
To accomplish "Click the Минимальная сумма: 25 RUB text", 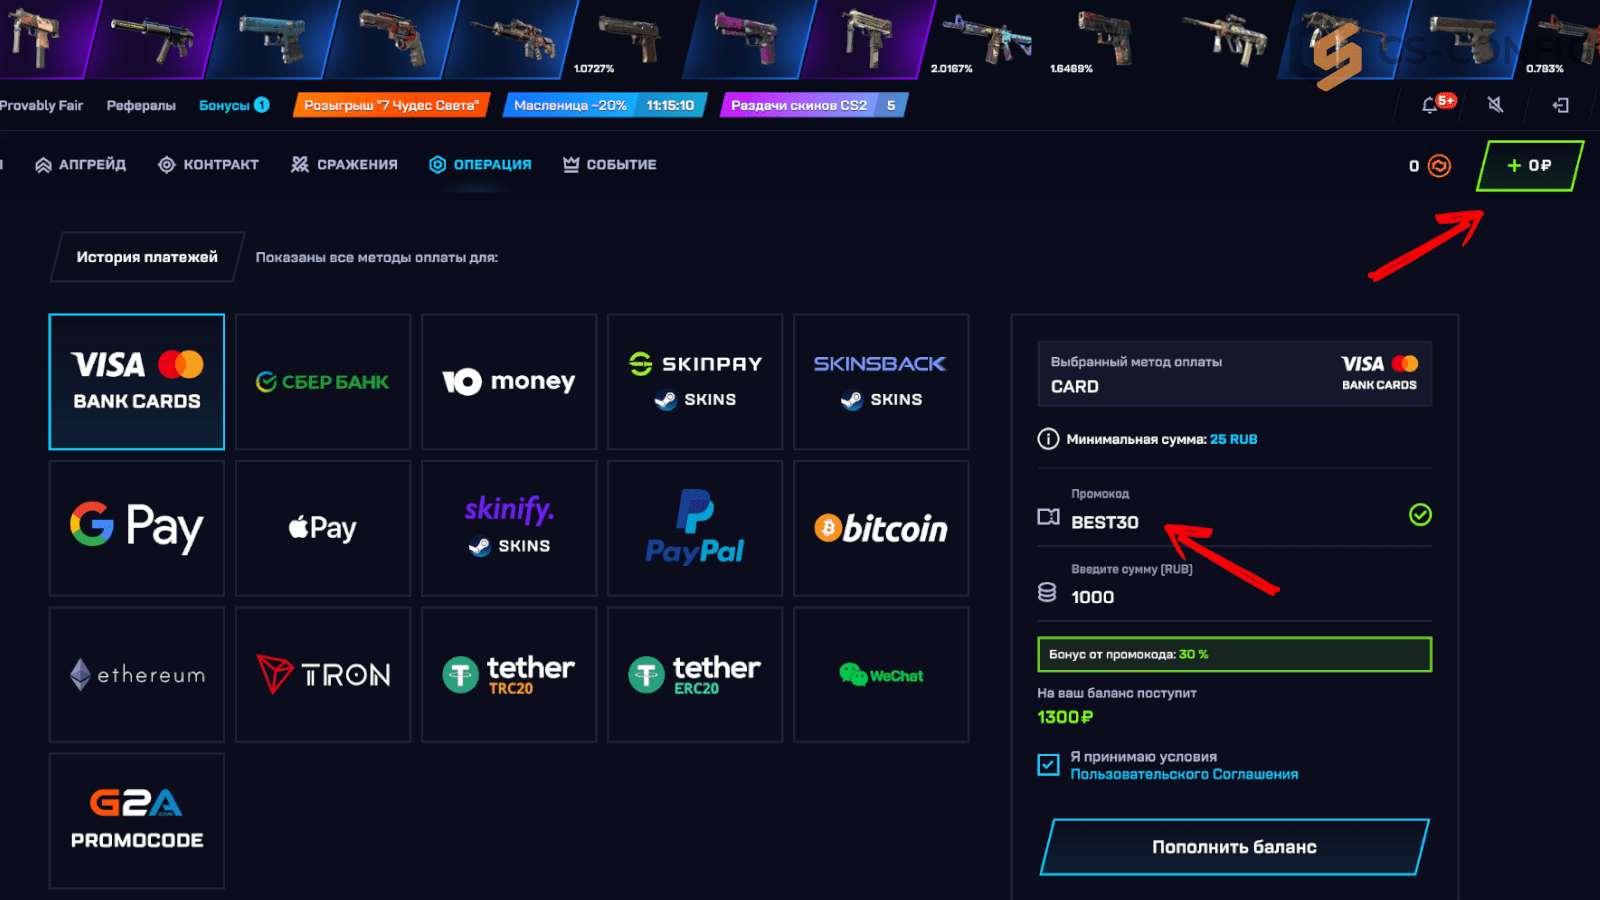I will coord(1162,439).
